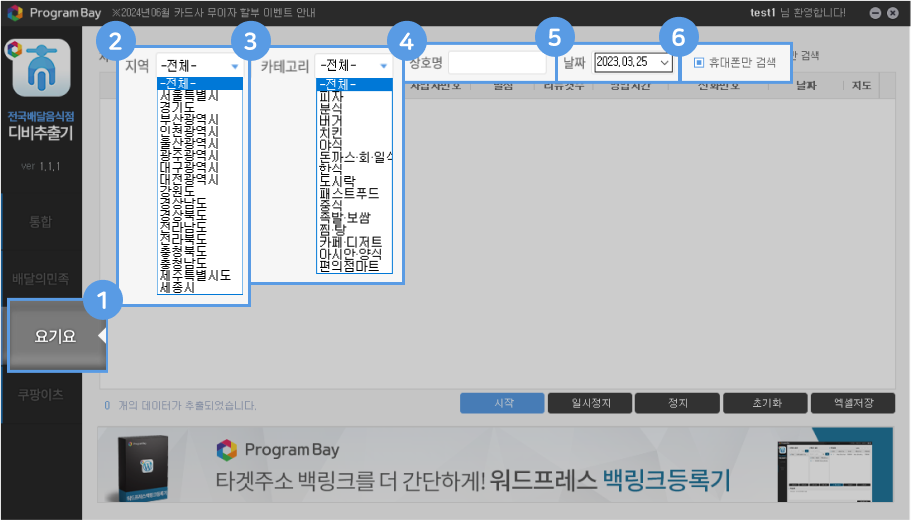Click the delivery scooter app icon
Image resolution: width=911 pixels, height=520 pixels.
(x=38, y=73)
